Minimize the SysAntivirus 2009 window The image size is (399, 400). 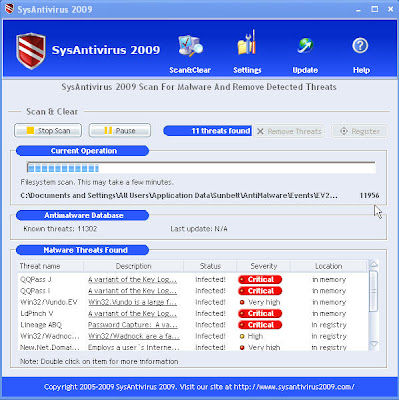click(358, 10)
